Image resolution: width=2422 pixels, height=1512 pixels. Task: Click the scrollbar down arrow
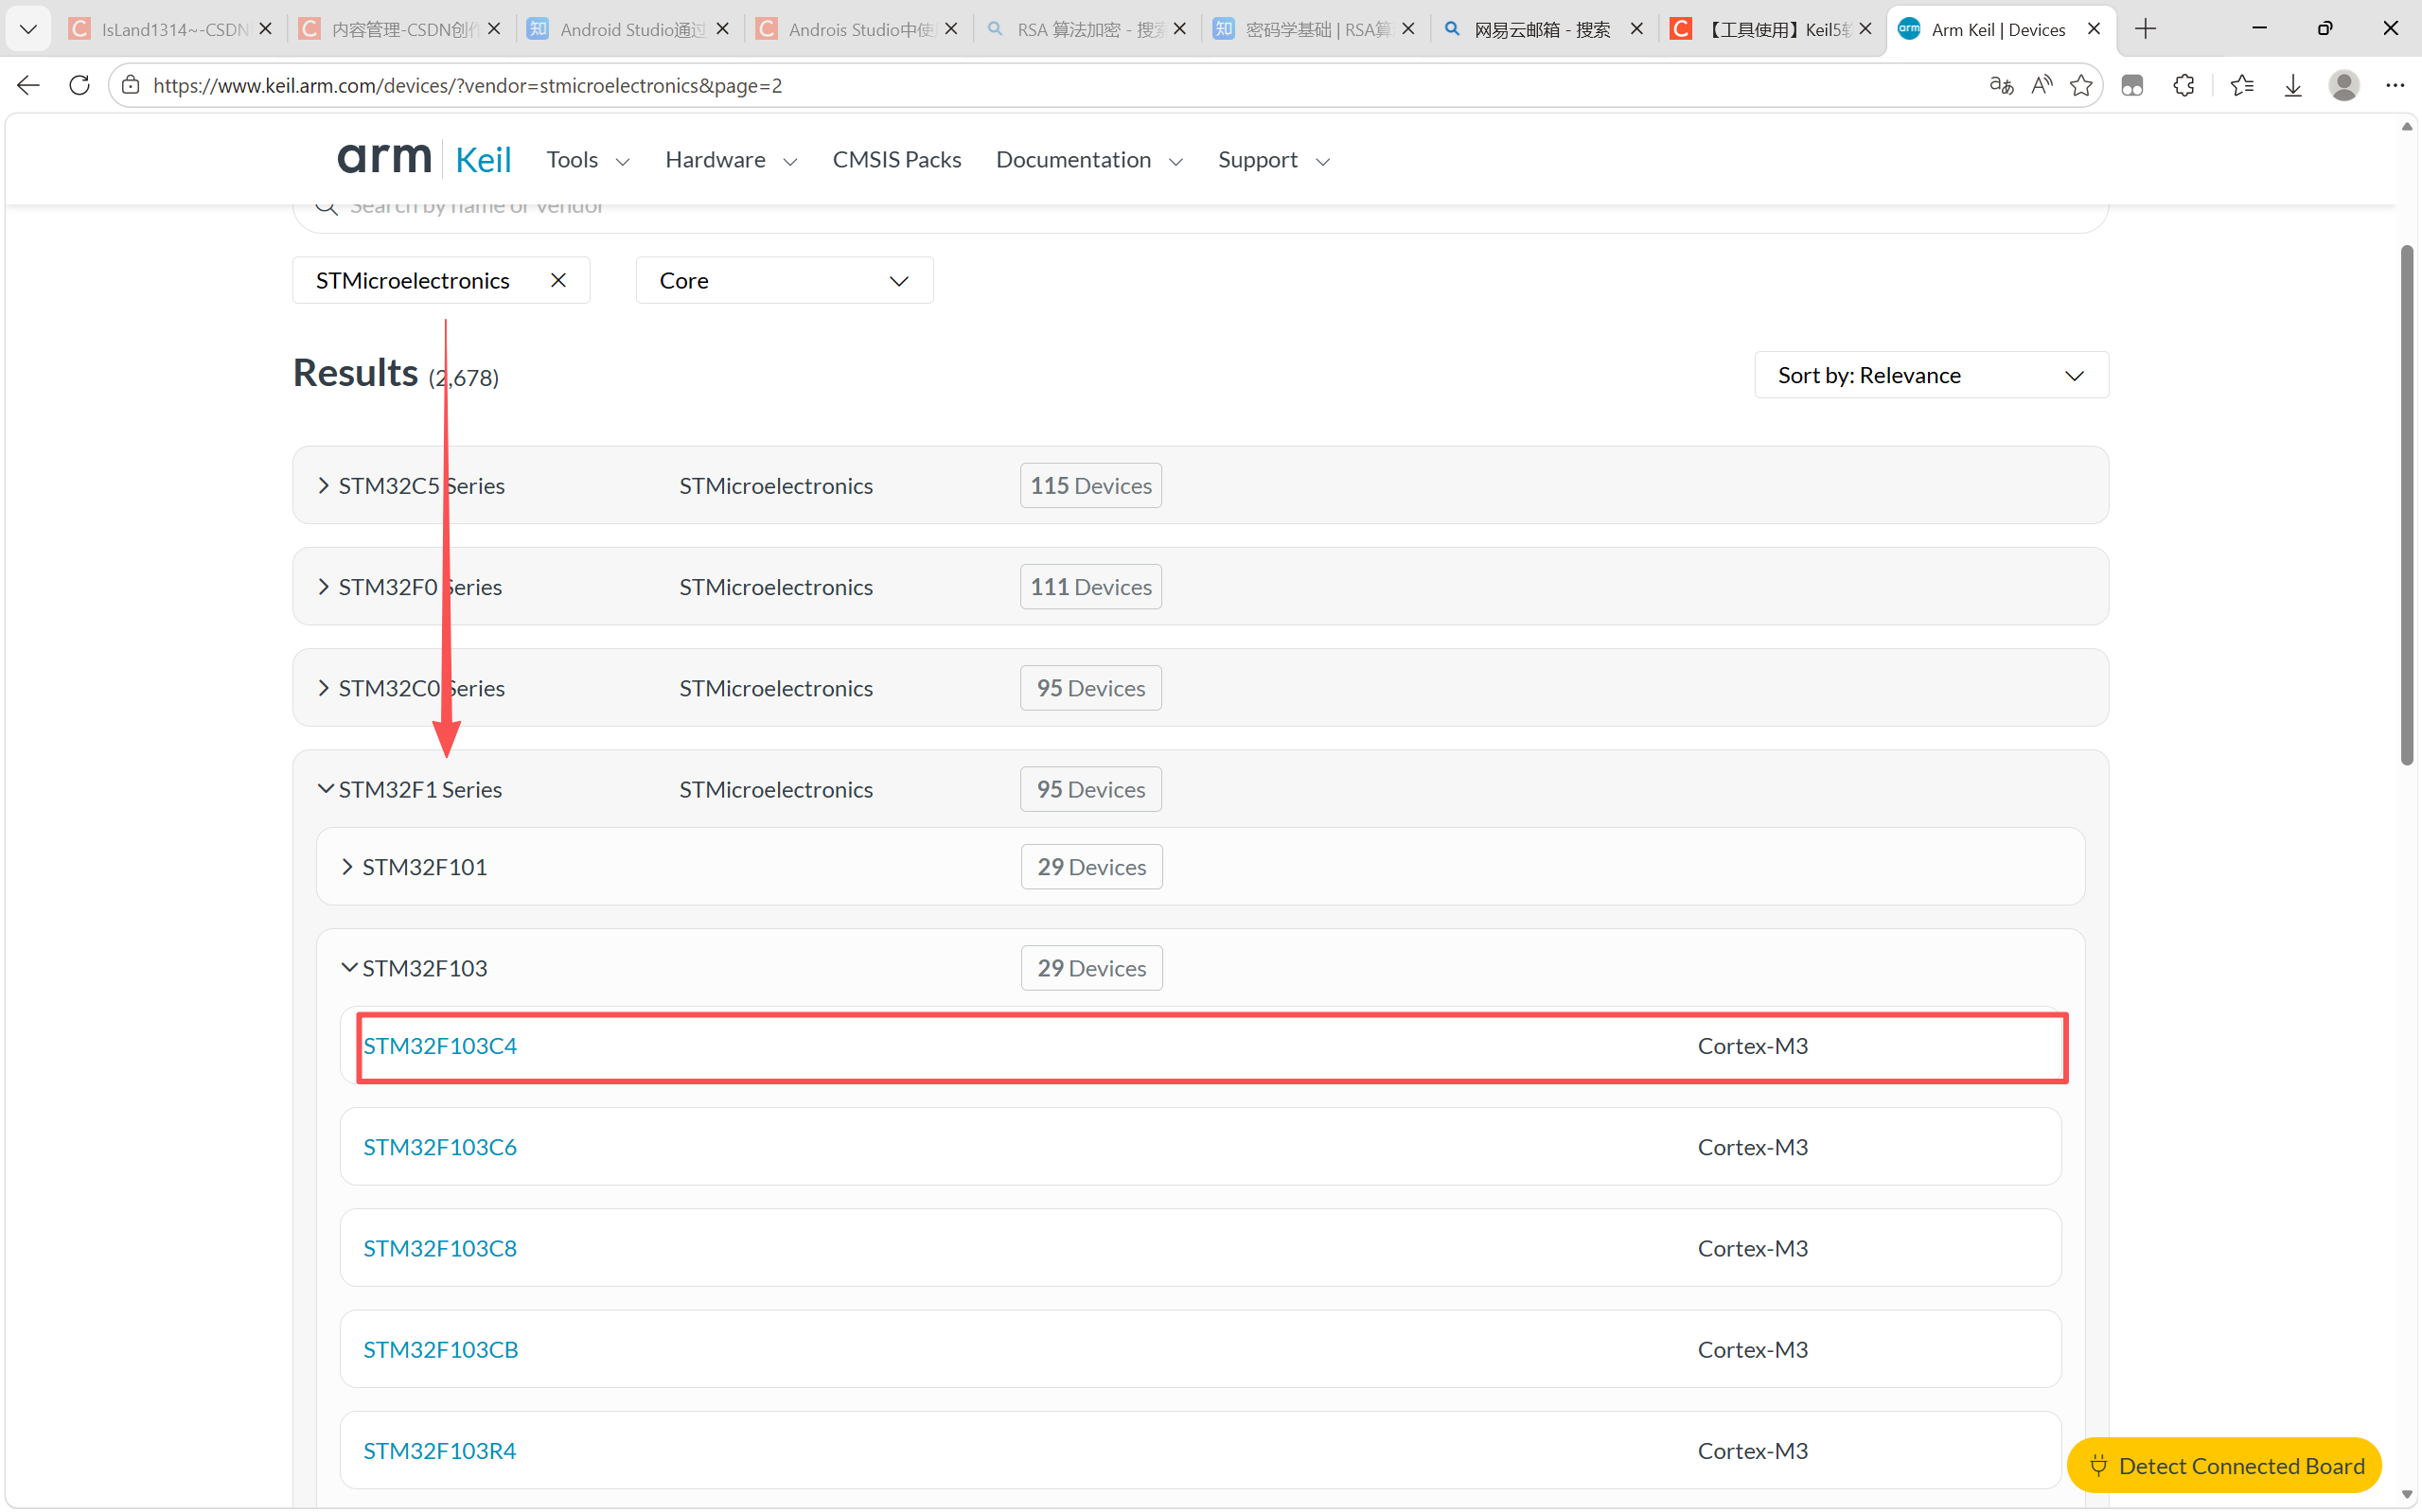pos(2407,1494)
